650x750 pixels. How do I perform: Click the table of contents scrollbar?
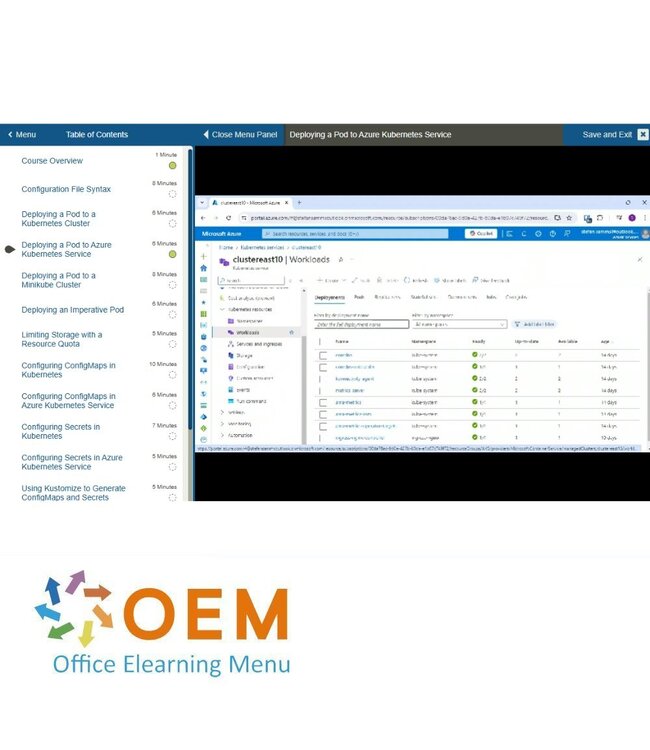coord(189,300)
